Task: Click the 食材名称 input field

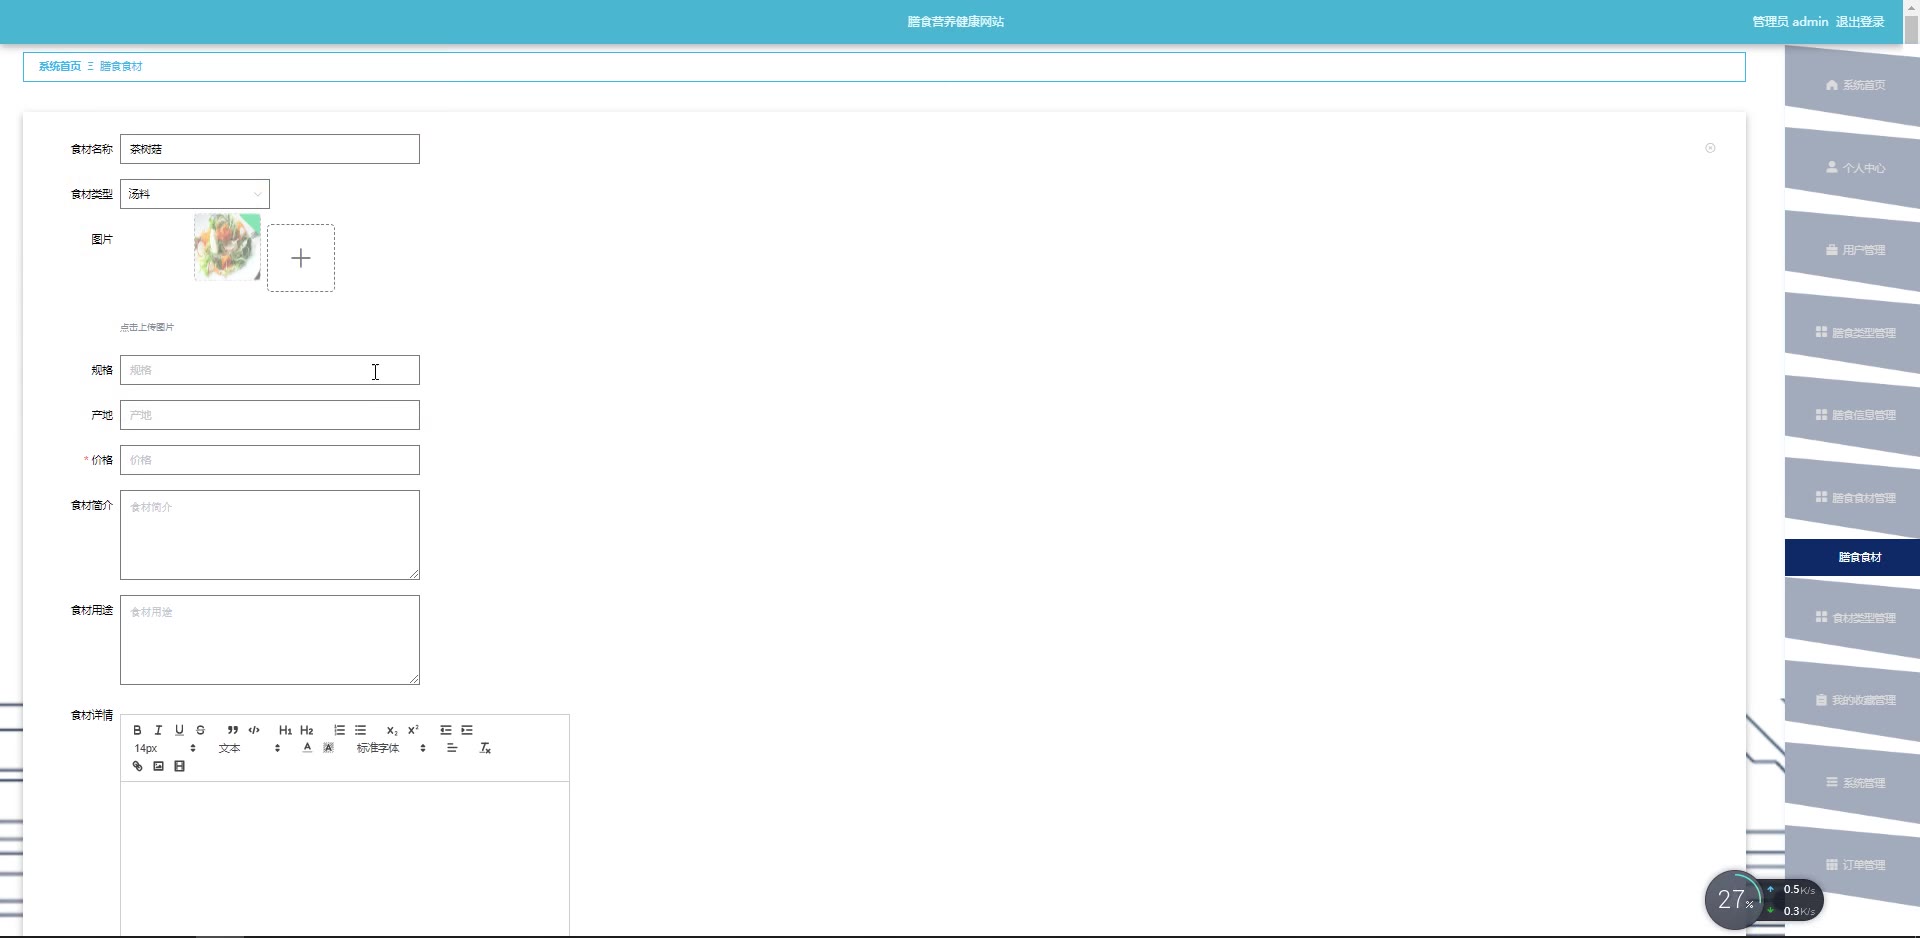Action: coord(270,149)
